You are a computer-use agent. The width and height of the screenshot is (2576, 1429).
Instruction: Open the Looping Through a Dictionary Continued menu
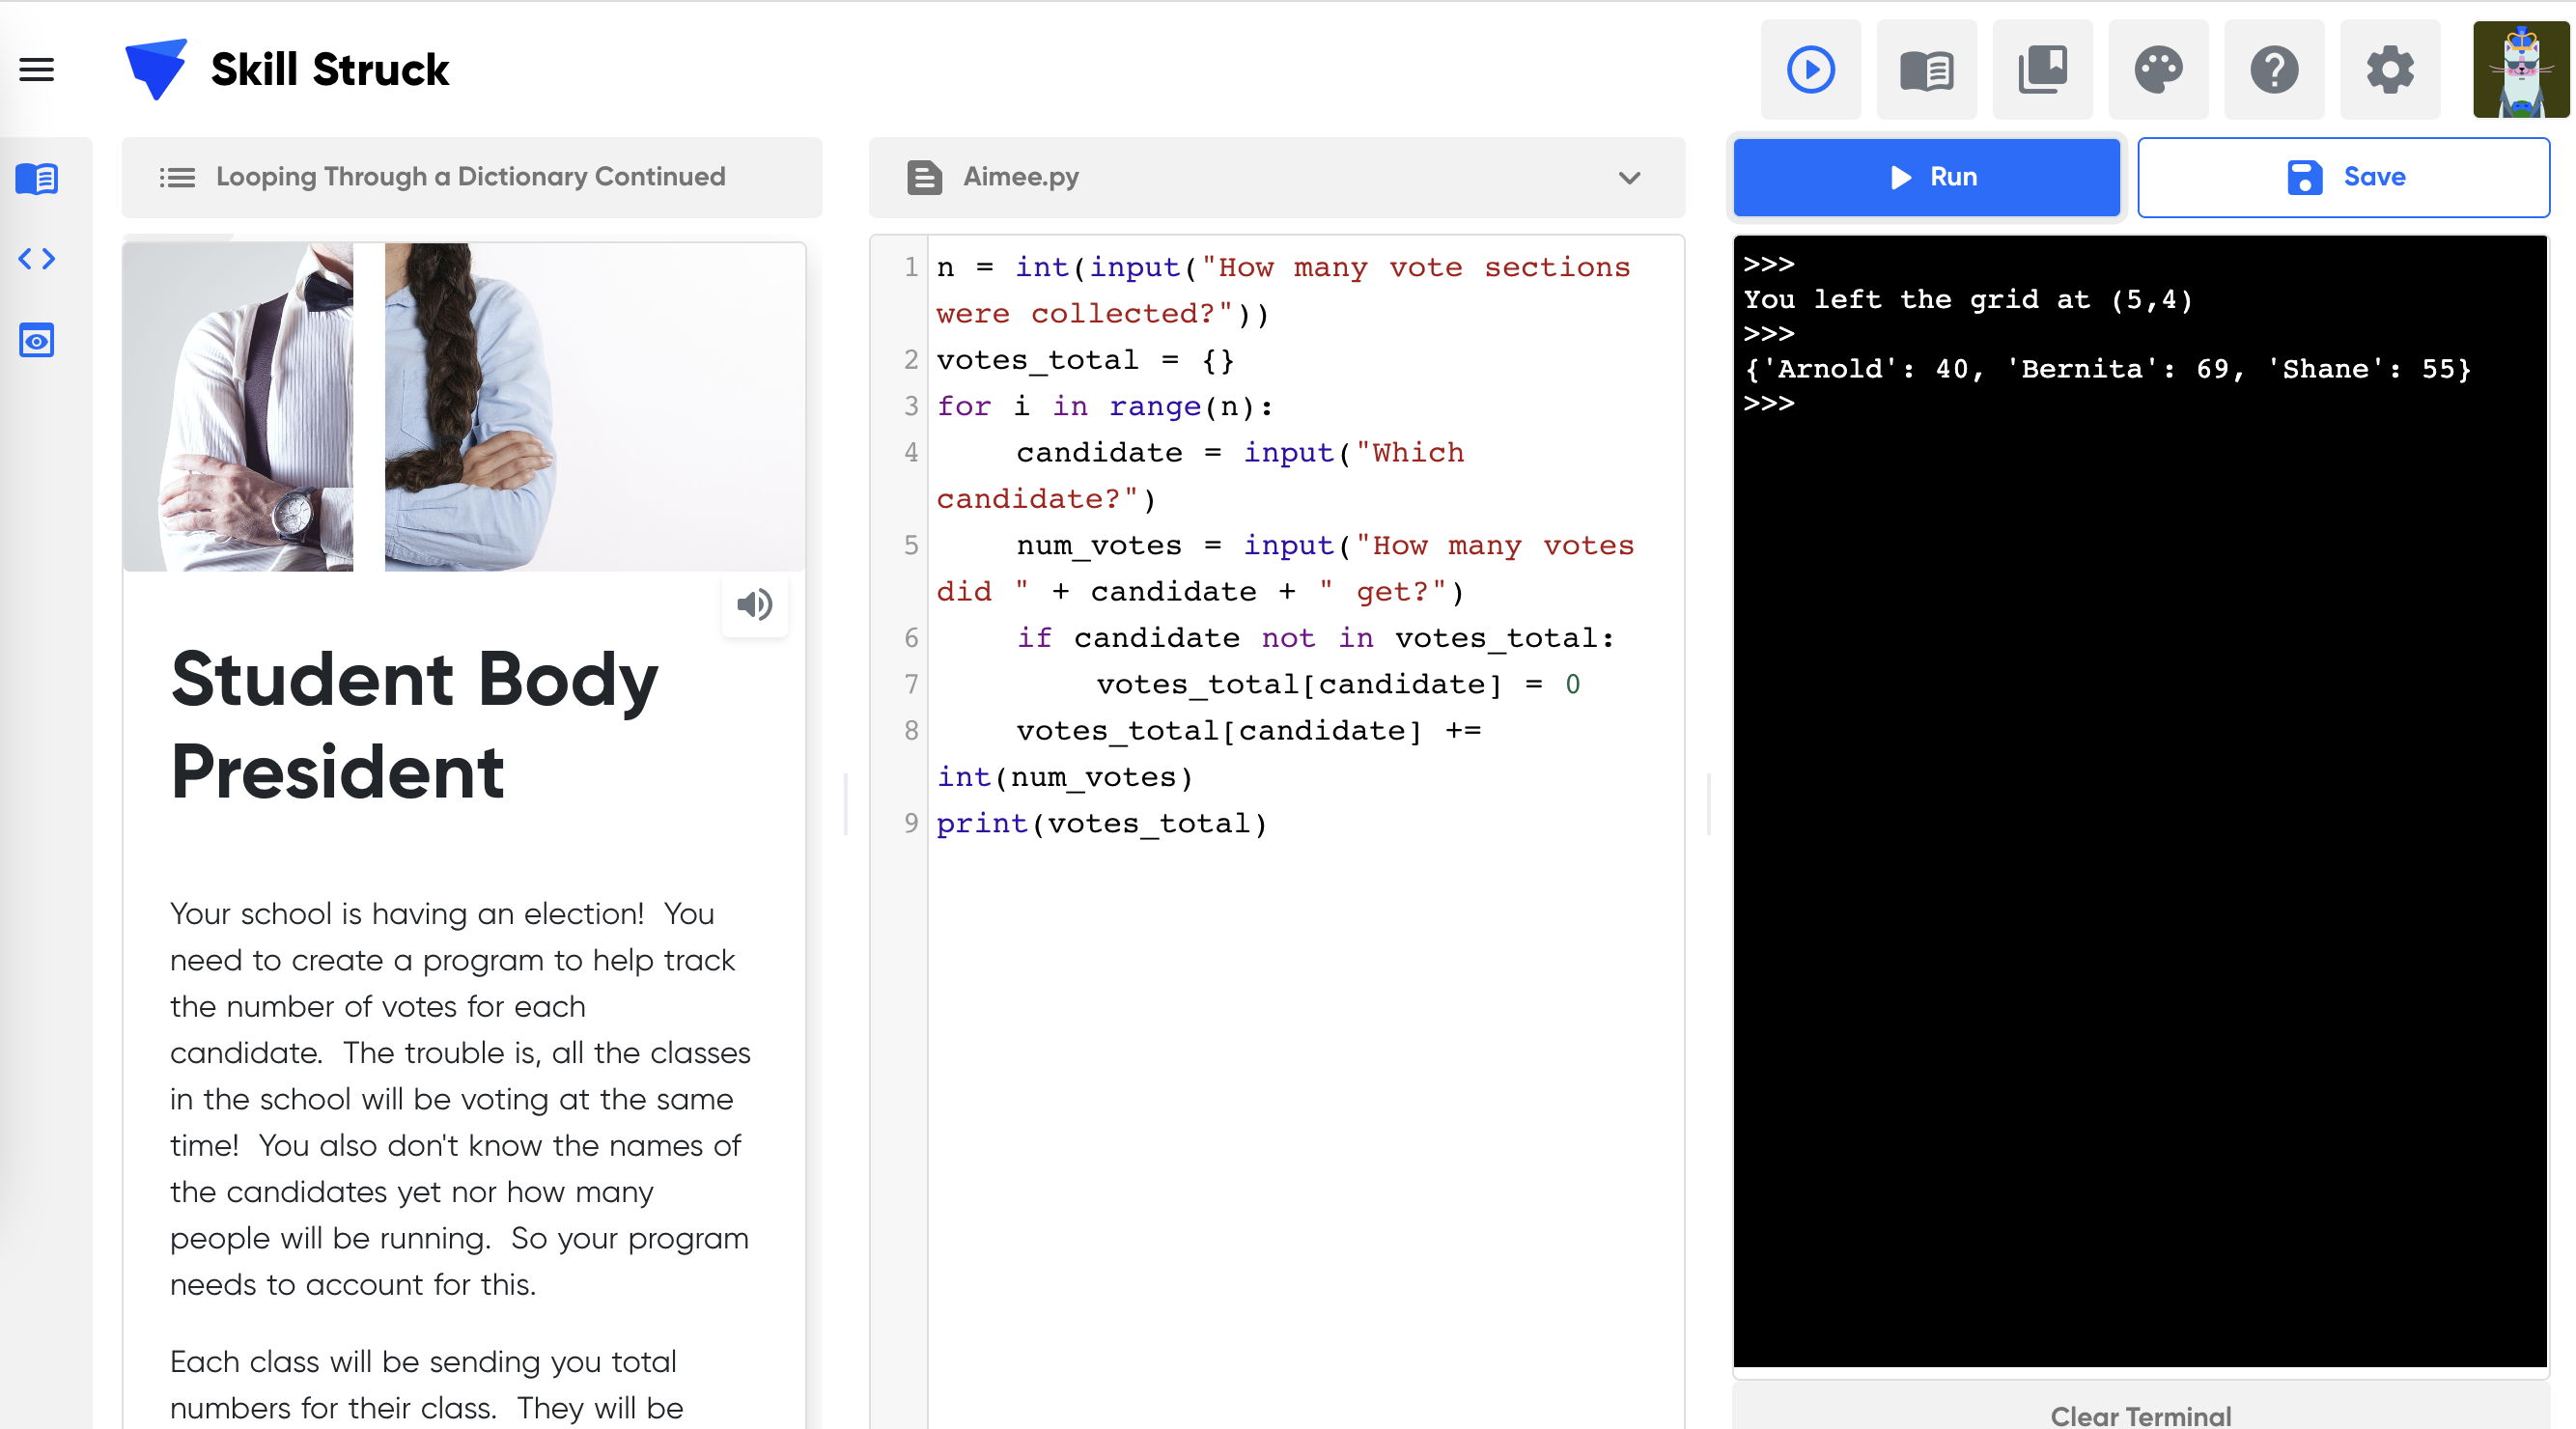[x=472, y=177]
